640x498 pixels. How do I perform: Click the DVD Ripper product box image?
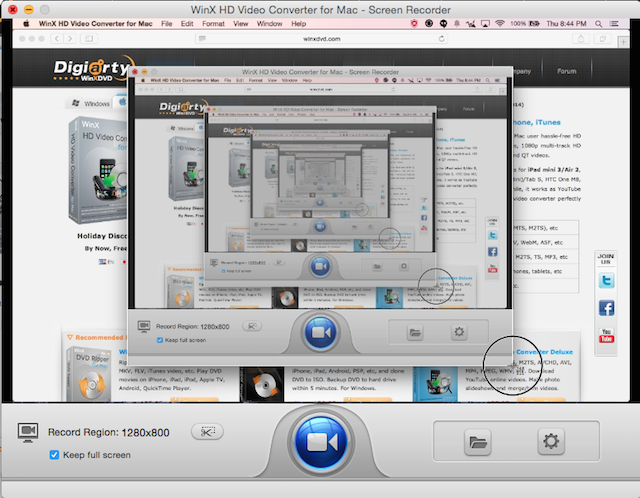click(x=89, y=374)
